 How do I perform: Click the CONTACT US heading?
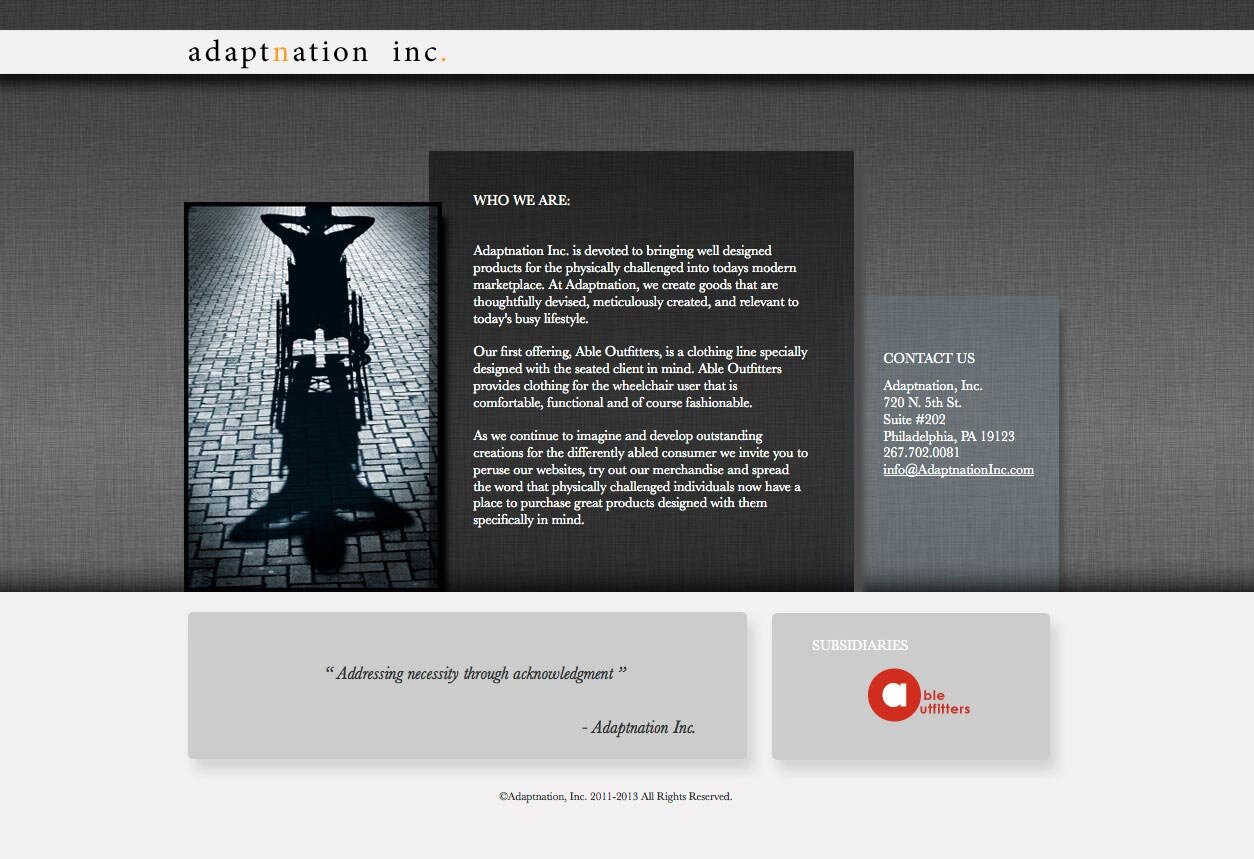(928, 358)
